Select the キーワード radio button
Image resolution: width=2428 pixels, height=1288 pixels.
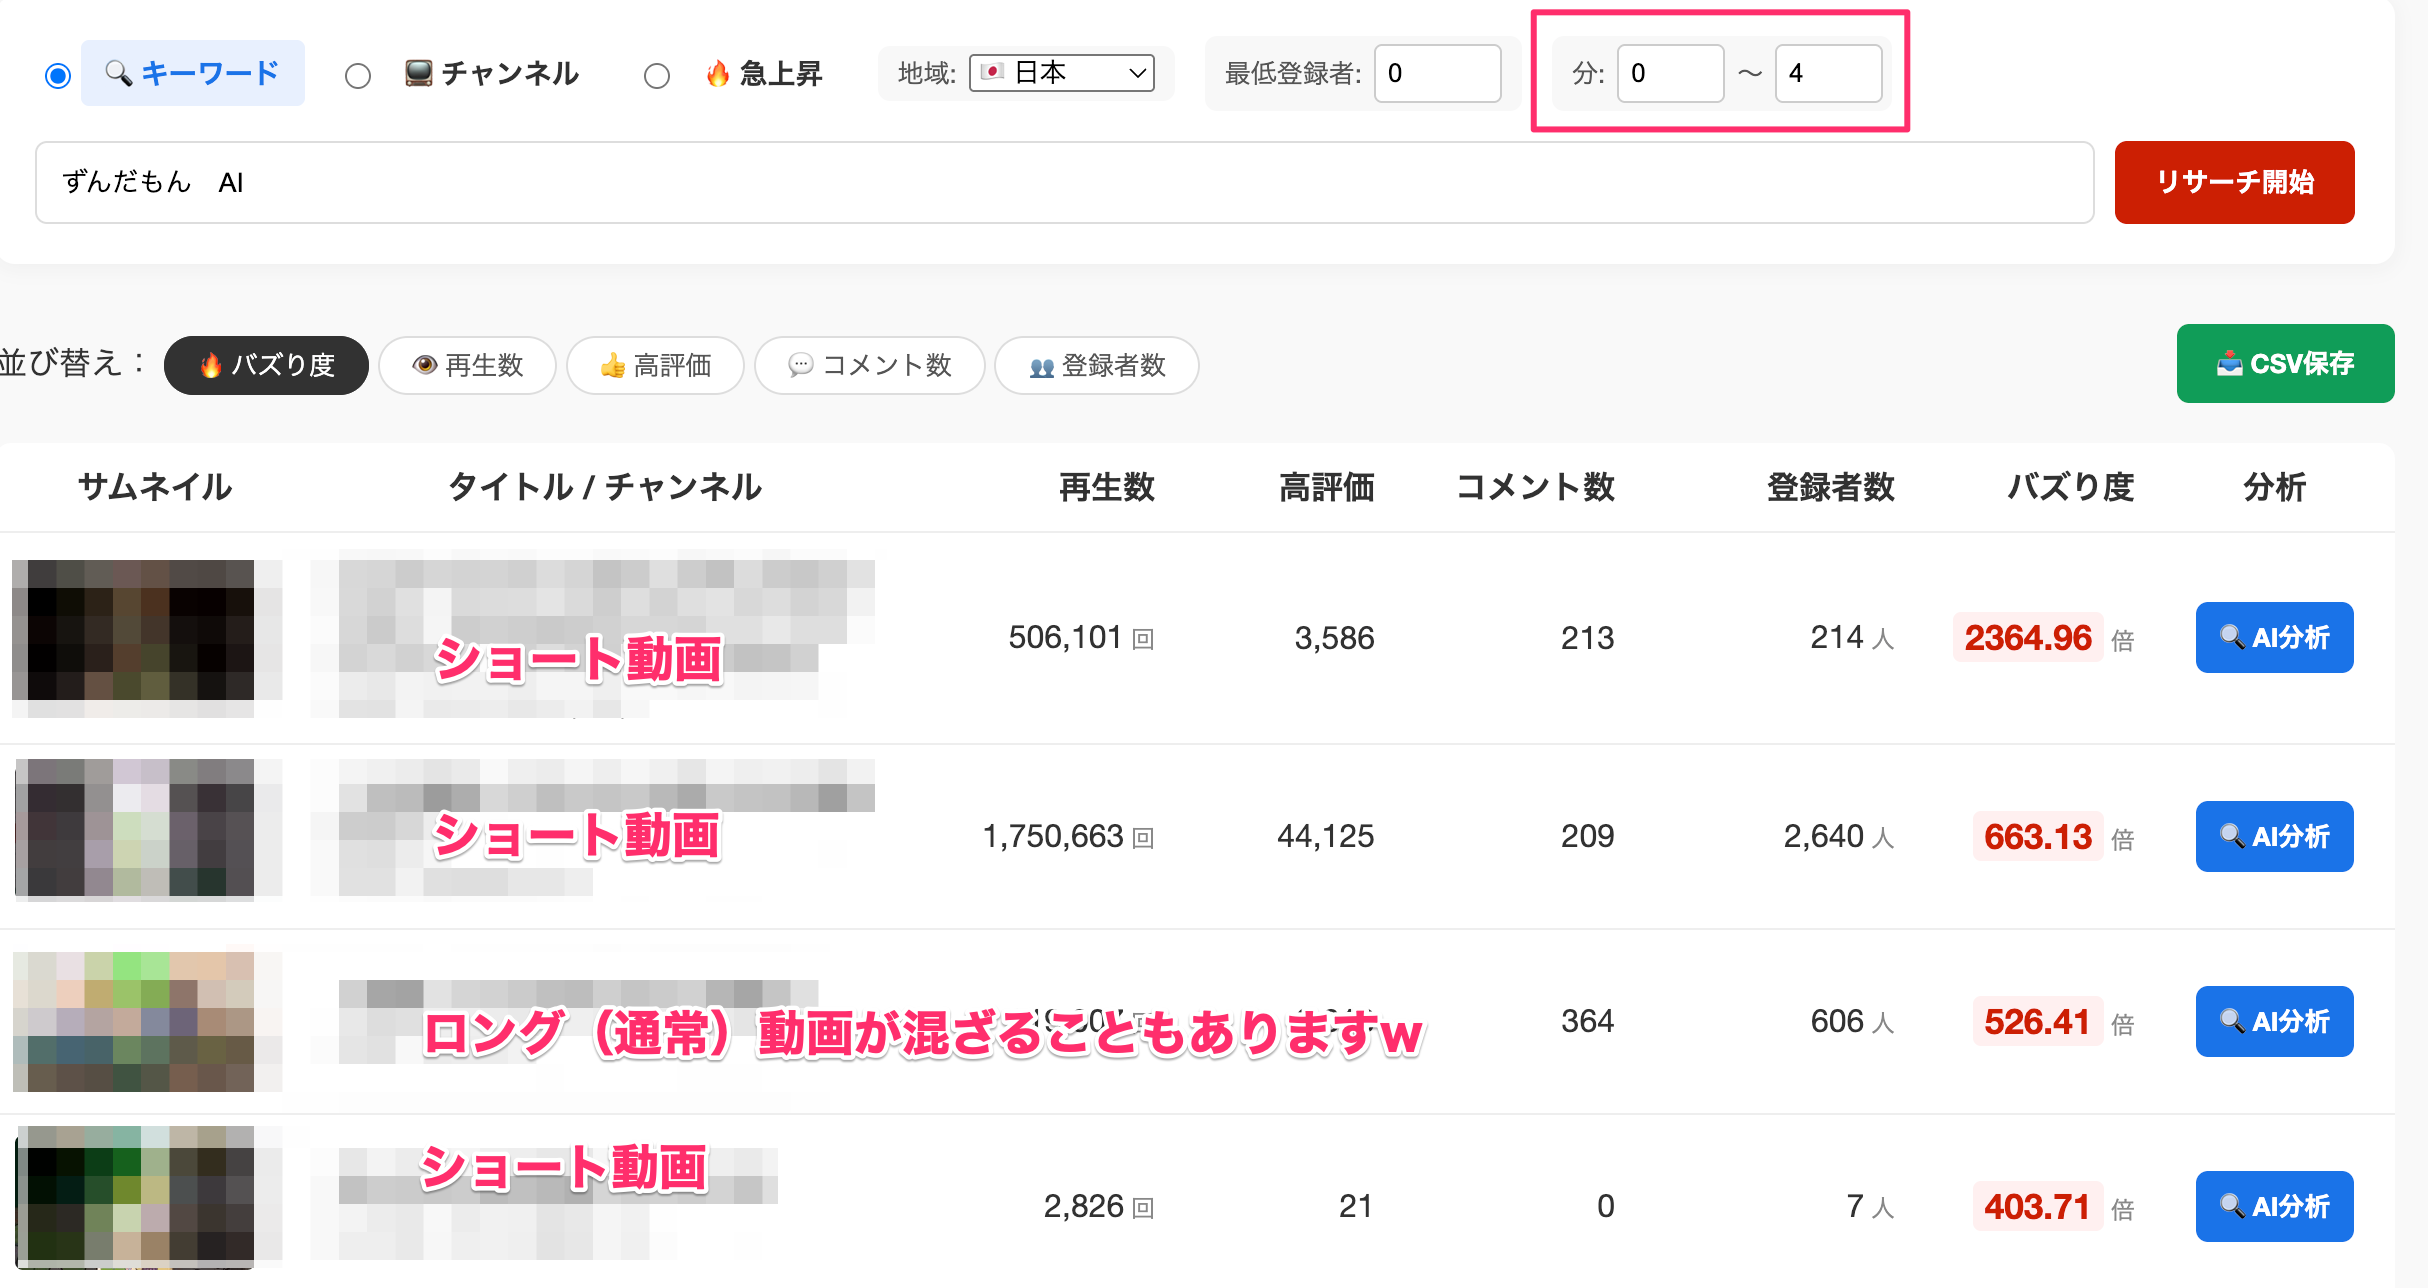click(x=58, y=75)
